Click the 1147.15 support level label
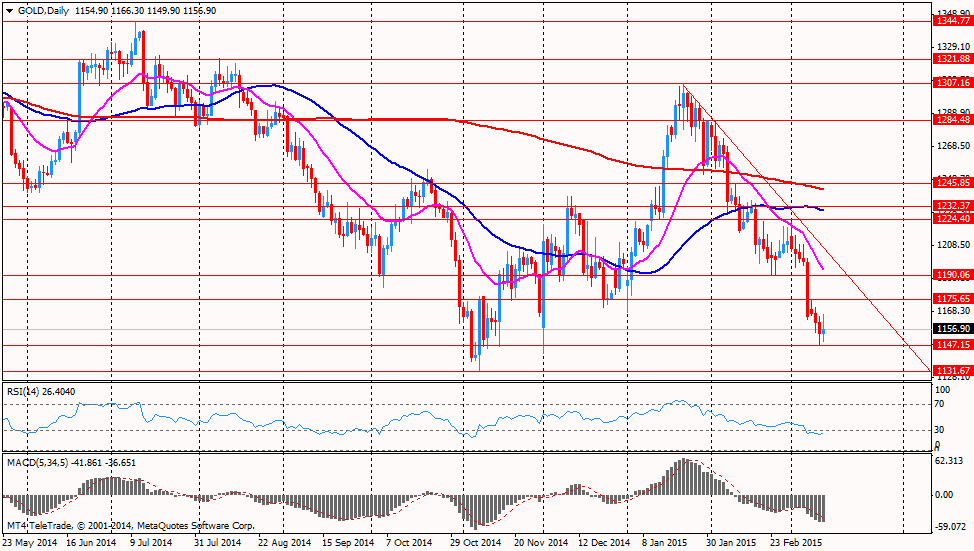974x551 pixels. point(953,345)
